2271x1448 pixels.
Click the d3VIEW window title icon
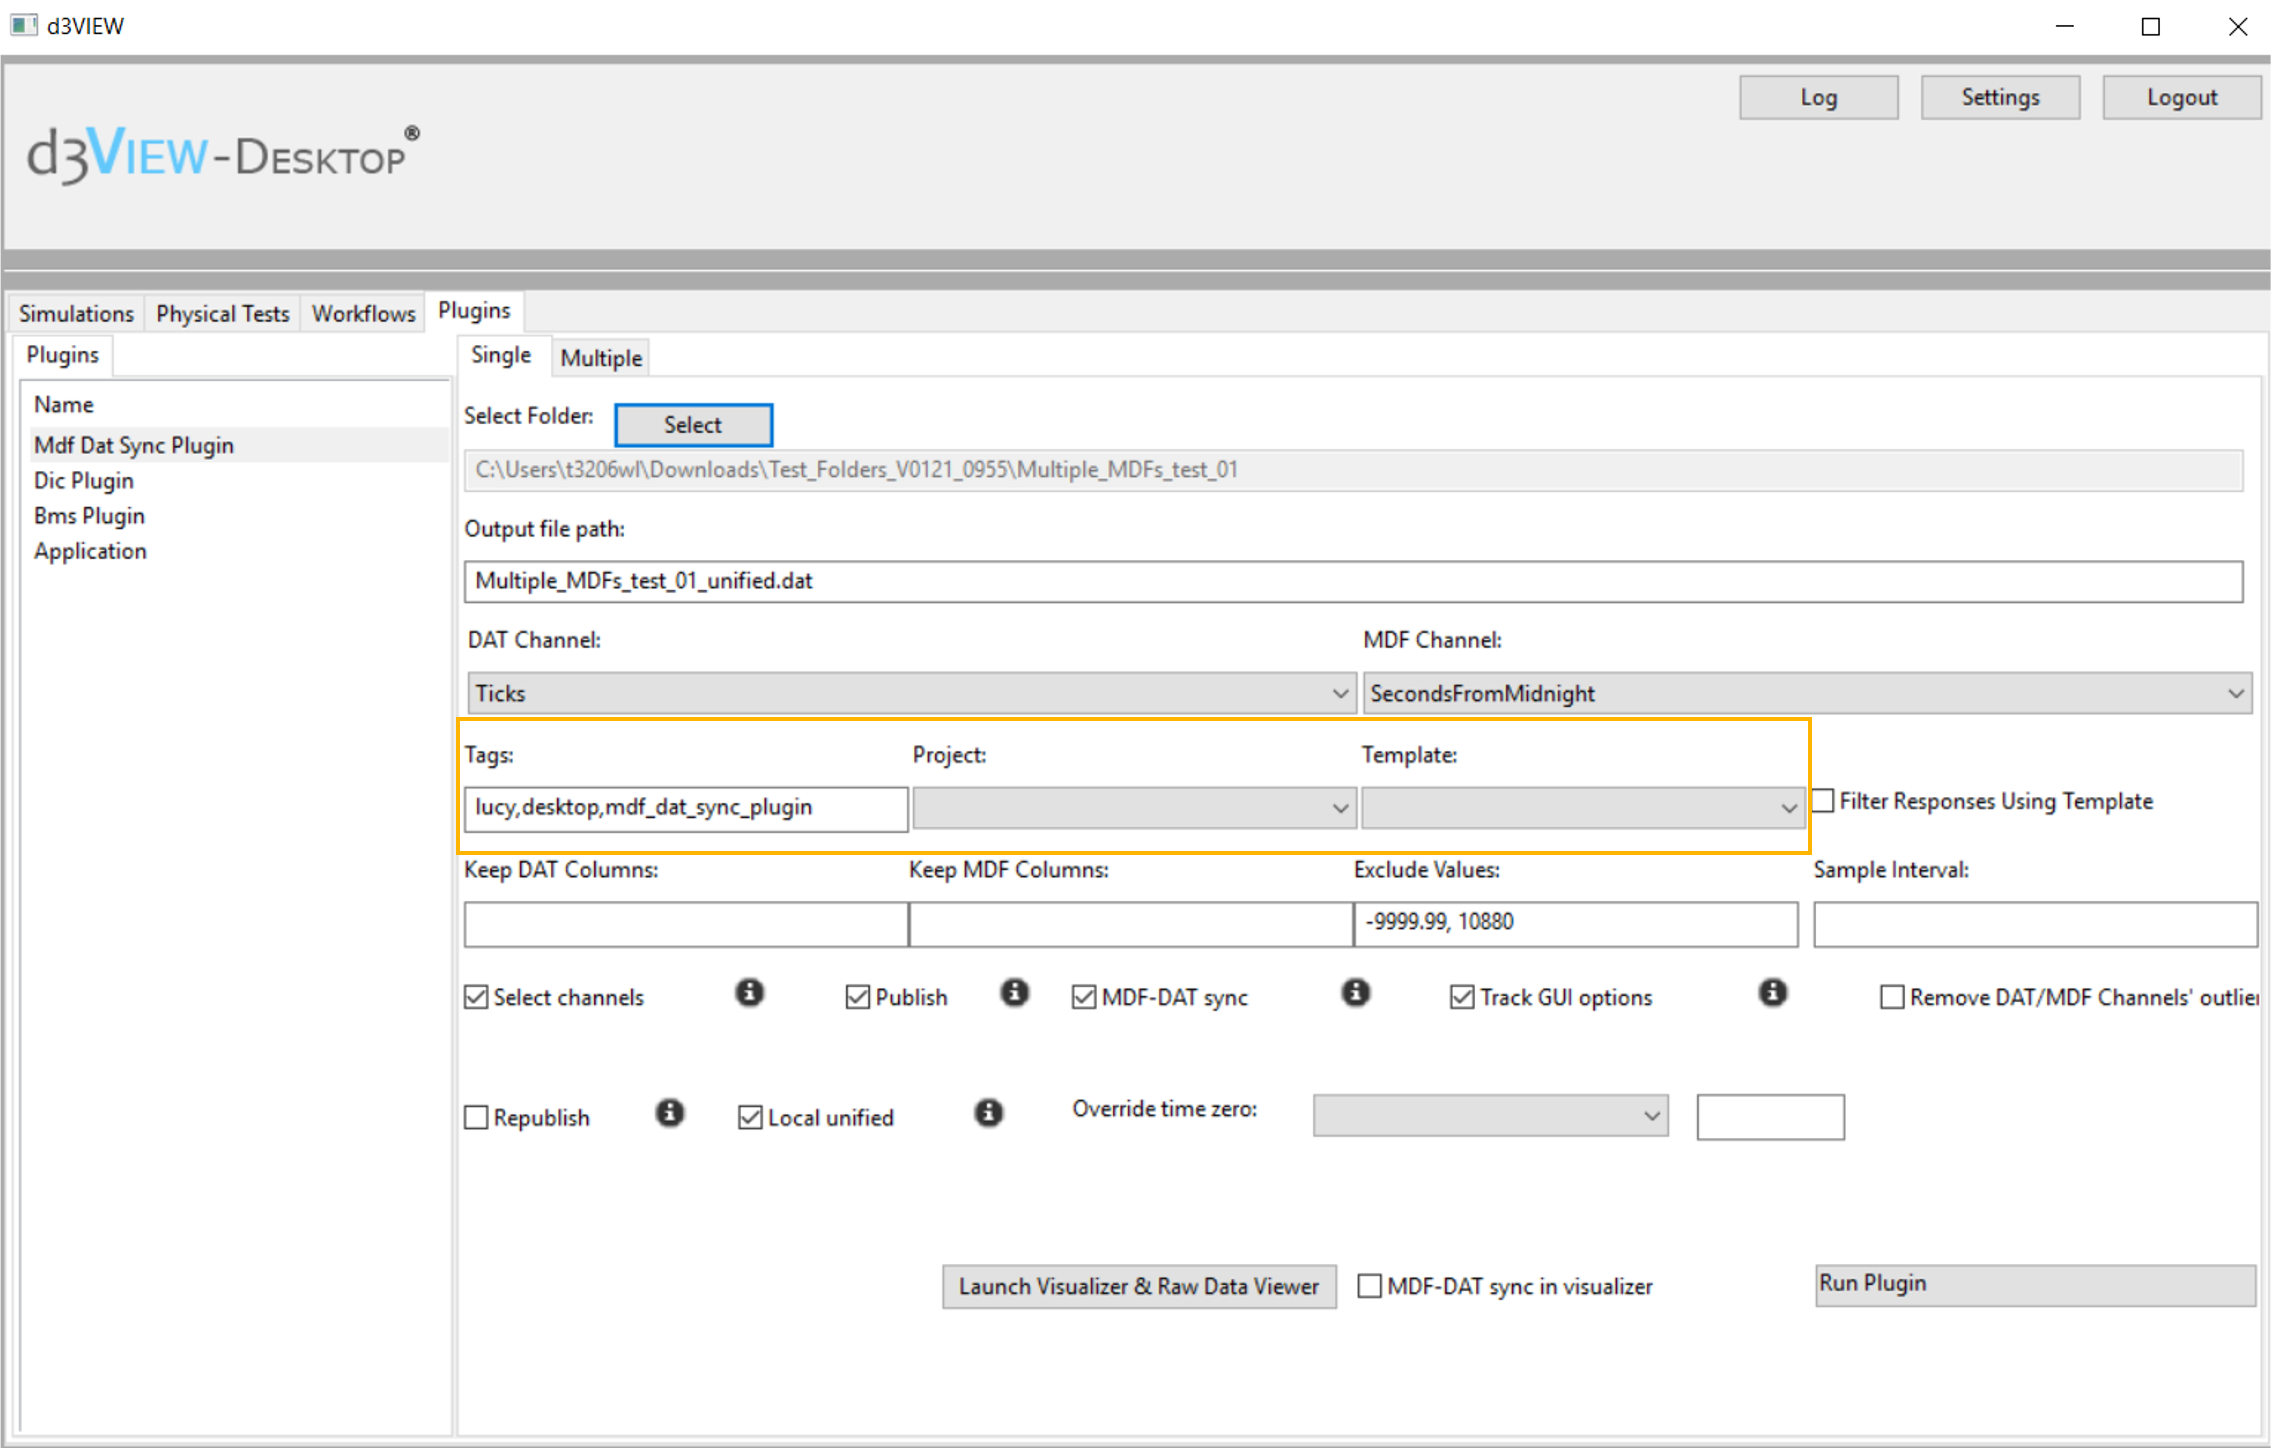point(23,25)
